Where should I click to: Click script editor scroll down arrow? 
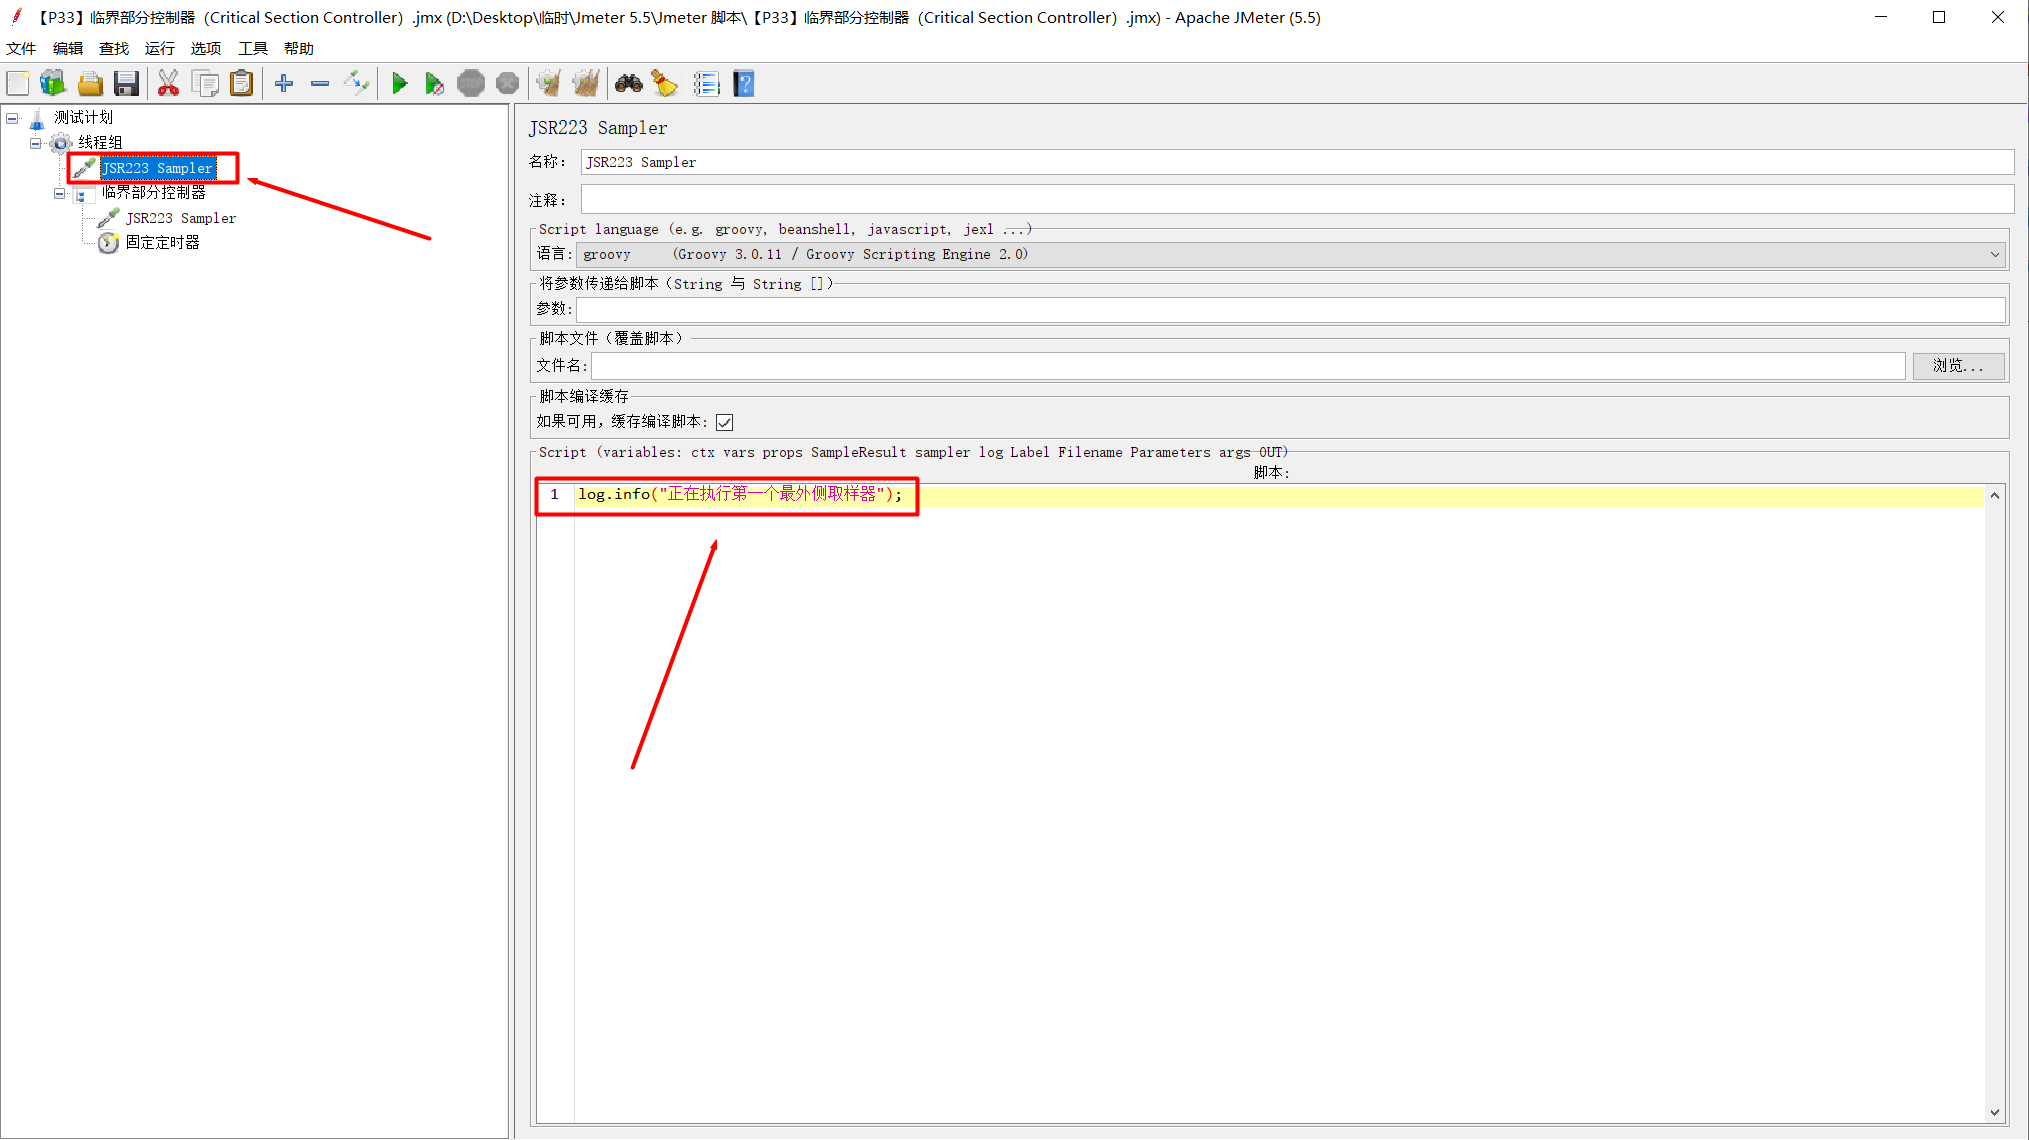click(1994, 1112)
